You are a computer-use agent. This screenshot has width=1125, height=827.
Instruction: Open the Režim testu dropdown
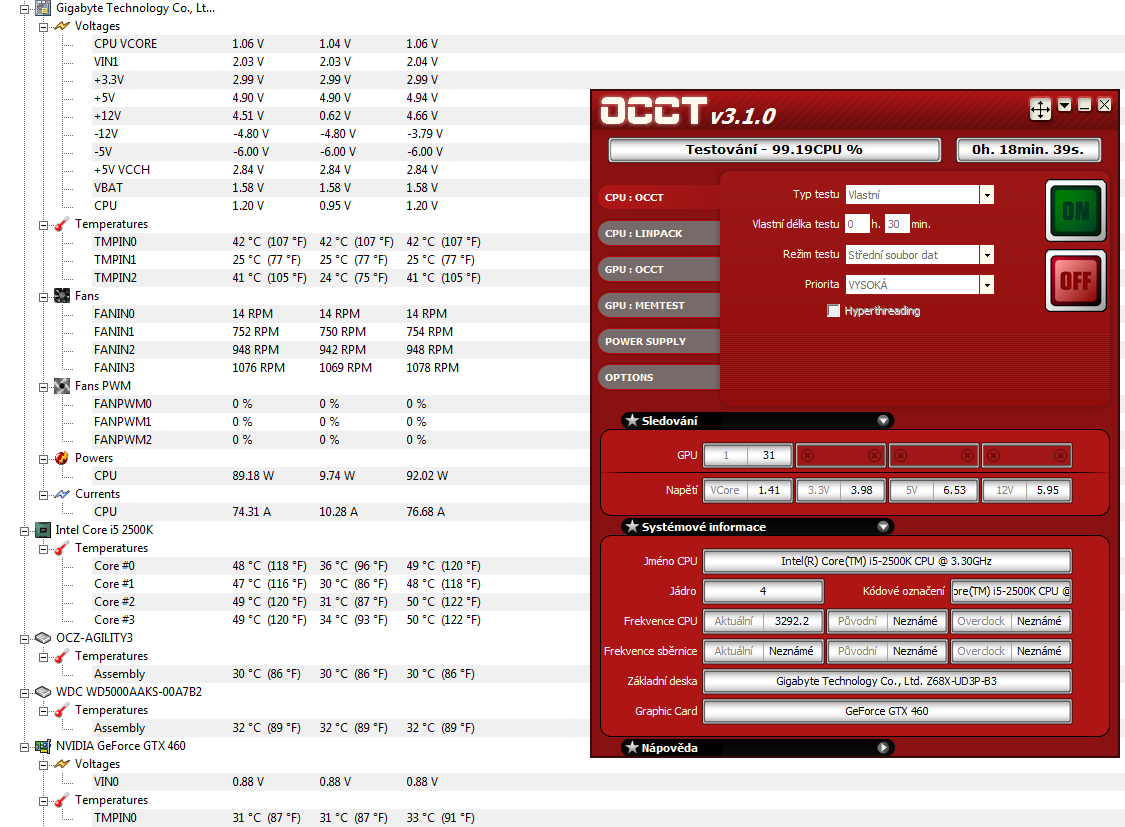[x=987, y=255]
